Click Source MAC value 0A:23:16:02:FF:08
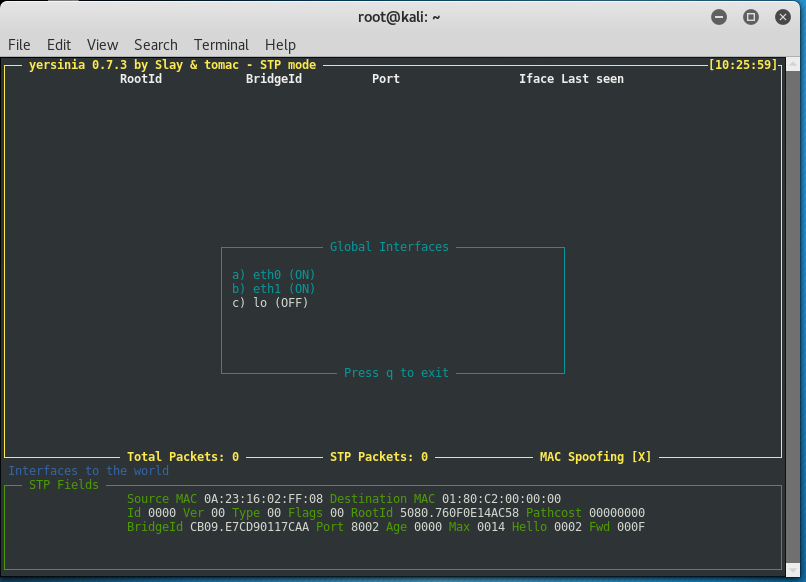 [x=263, y=499]
